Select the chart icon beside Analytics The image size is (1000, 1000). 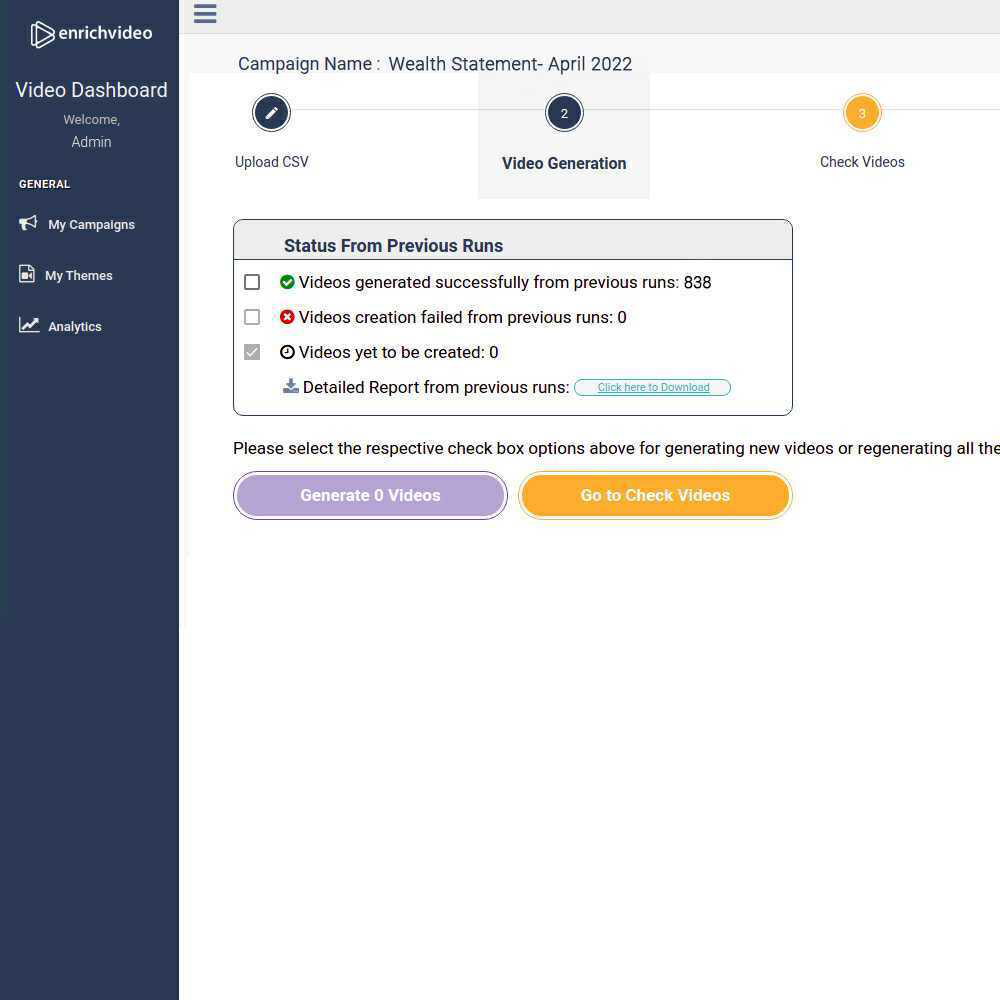click(x=28, y=324)
